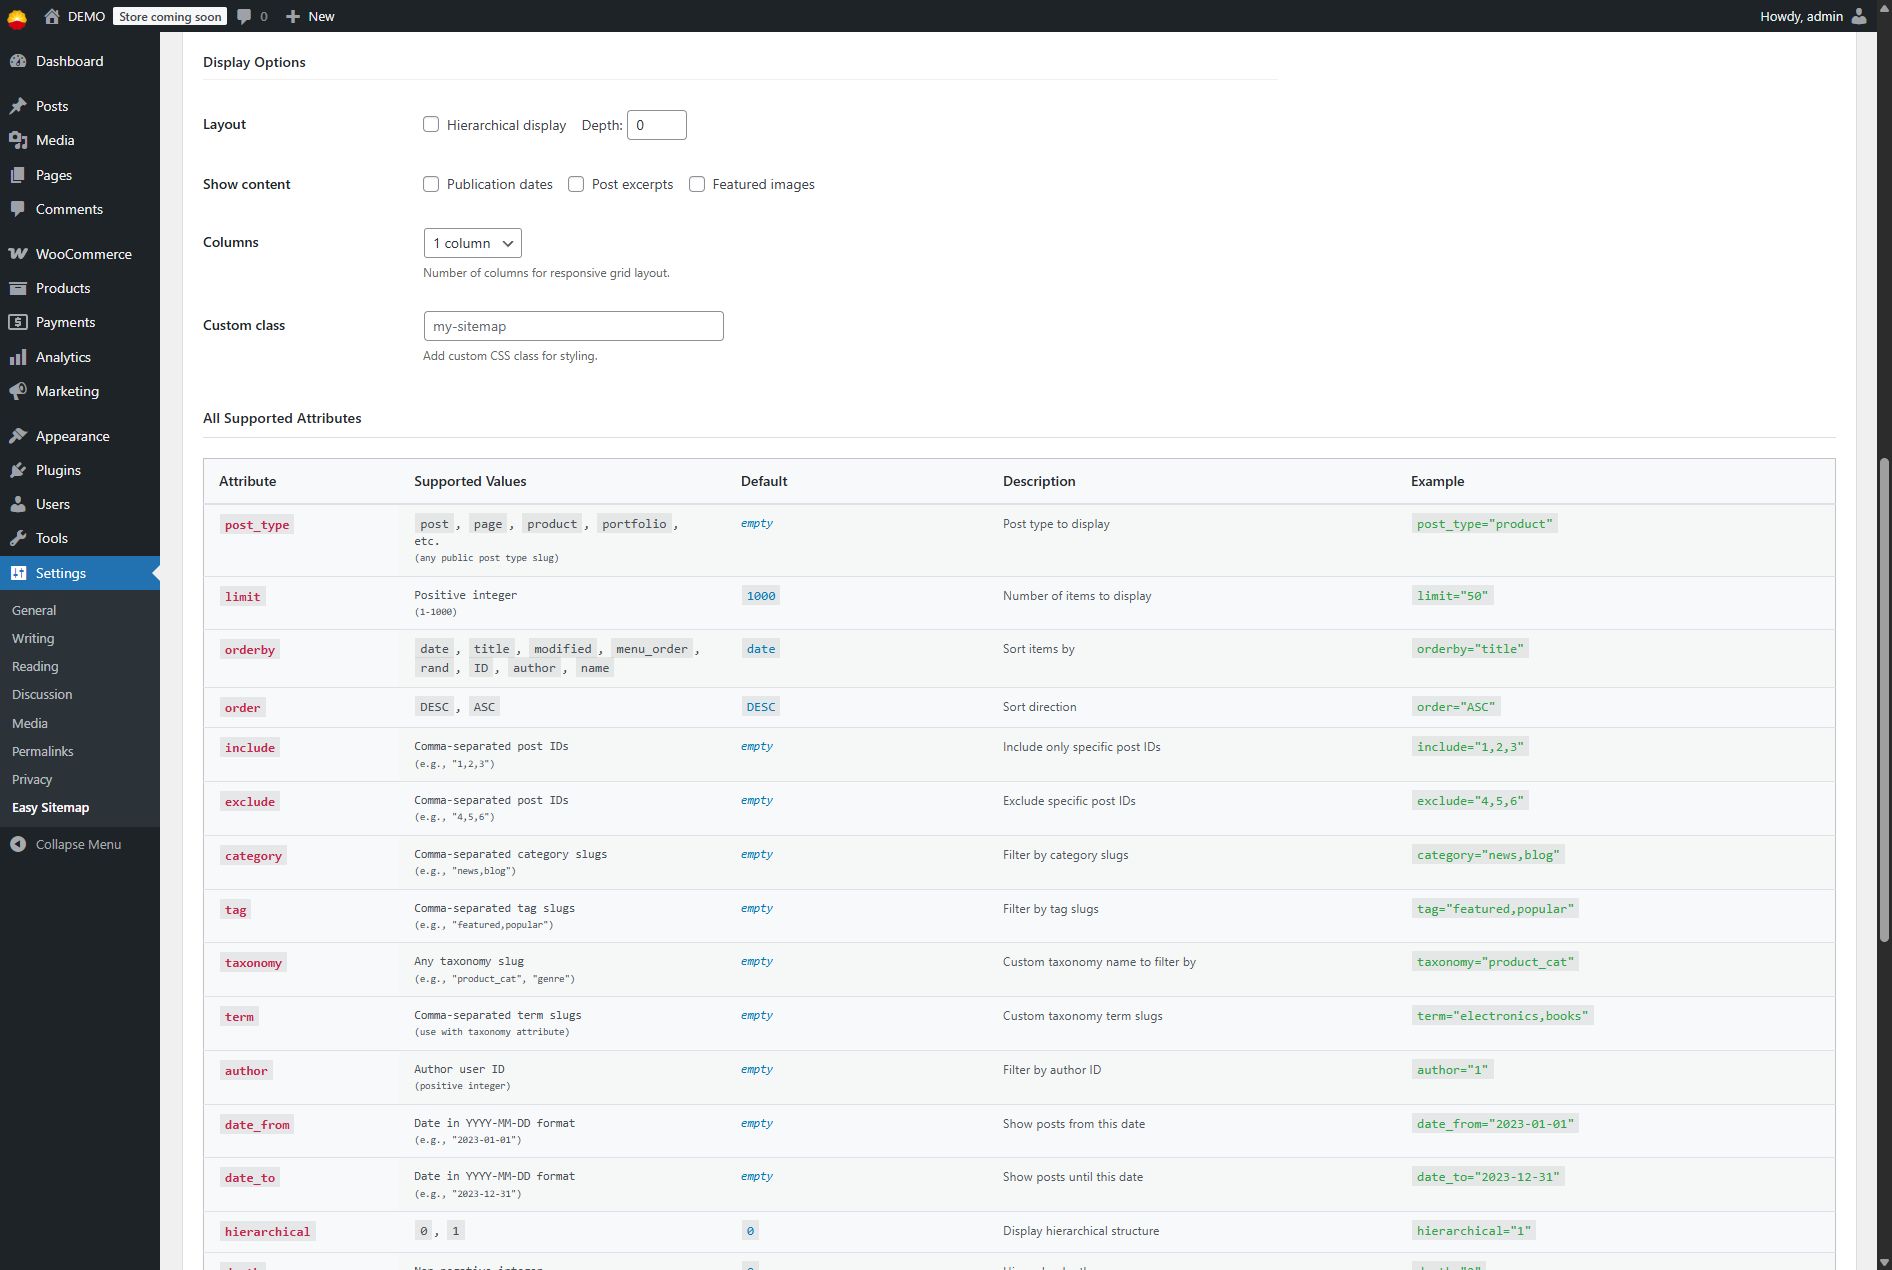
Task: Edit the my-sitemap custom class field
Action: point(573,325)
